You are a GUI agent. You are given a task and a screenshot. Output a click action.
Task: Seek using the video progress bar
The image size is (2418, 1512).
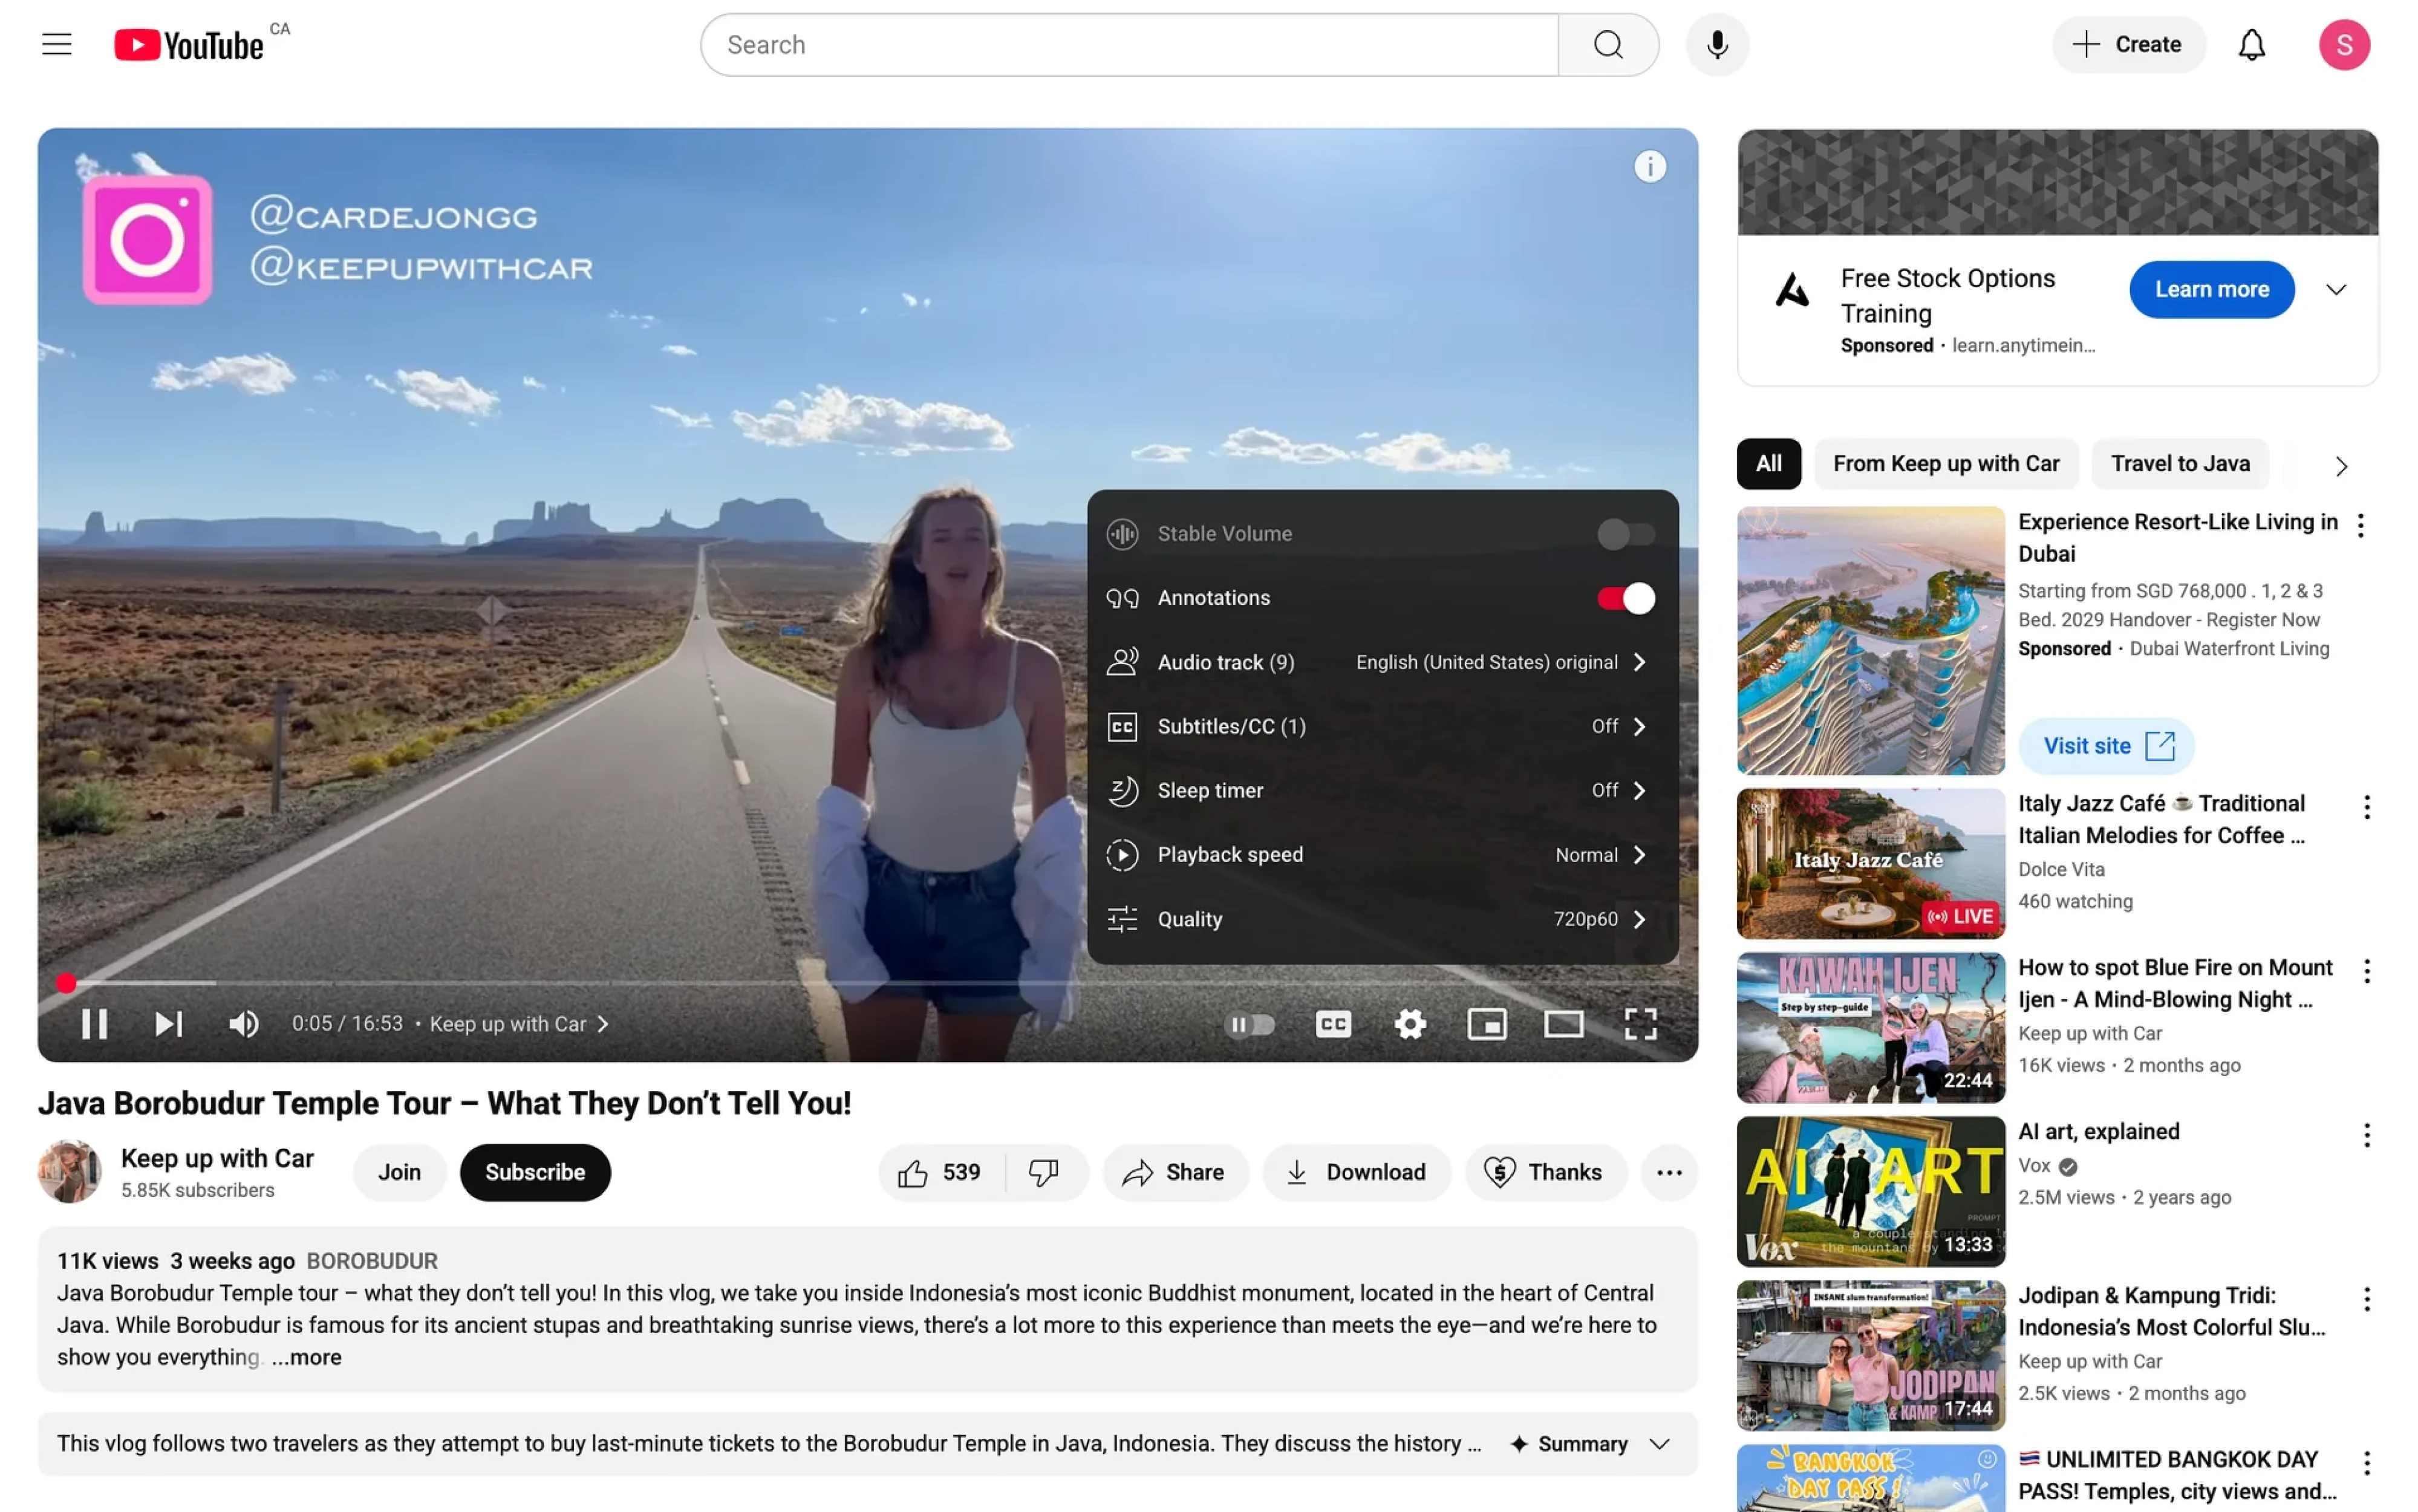coord(867,983)
